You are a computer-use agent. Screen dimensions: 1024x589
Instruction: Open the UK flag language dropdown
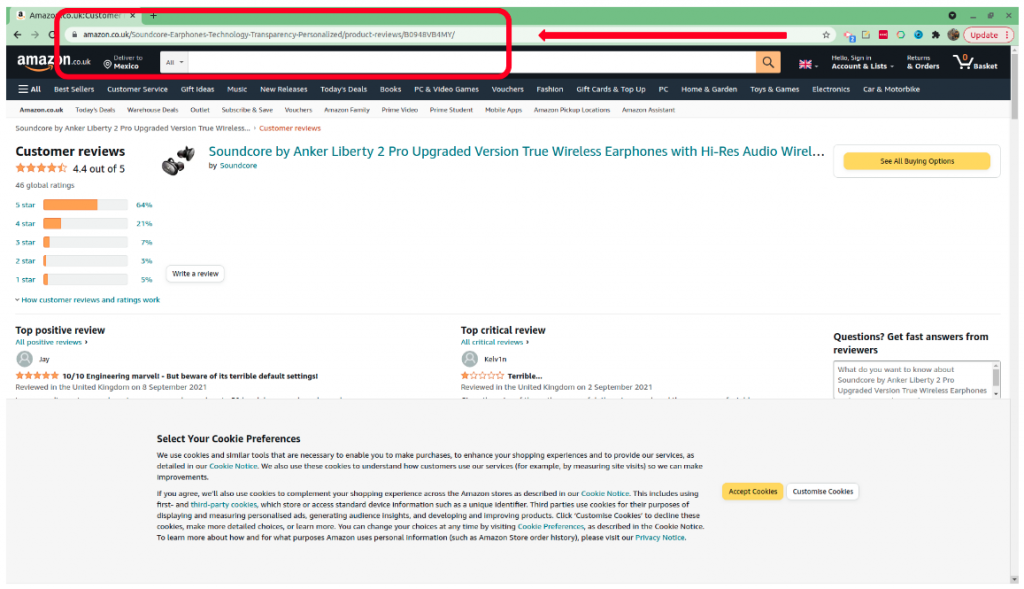(808, 65)
